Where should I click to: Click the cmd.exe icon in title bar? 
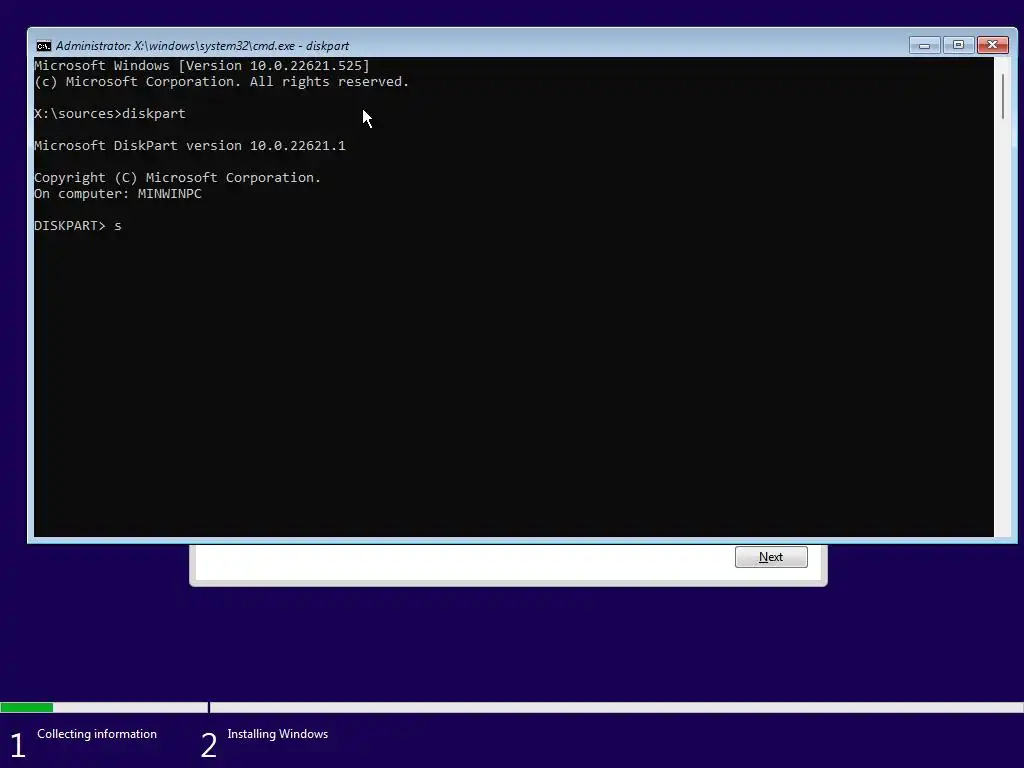(x=44, y=46)
